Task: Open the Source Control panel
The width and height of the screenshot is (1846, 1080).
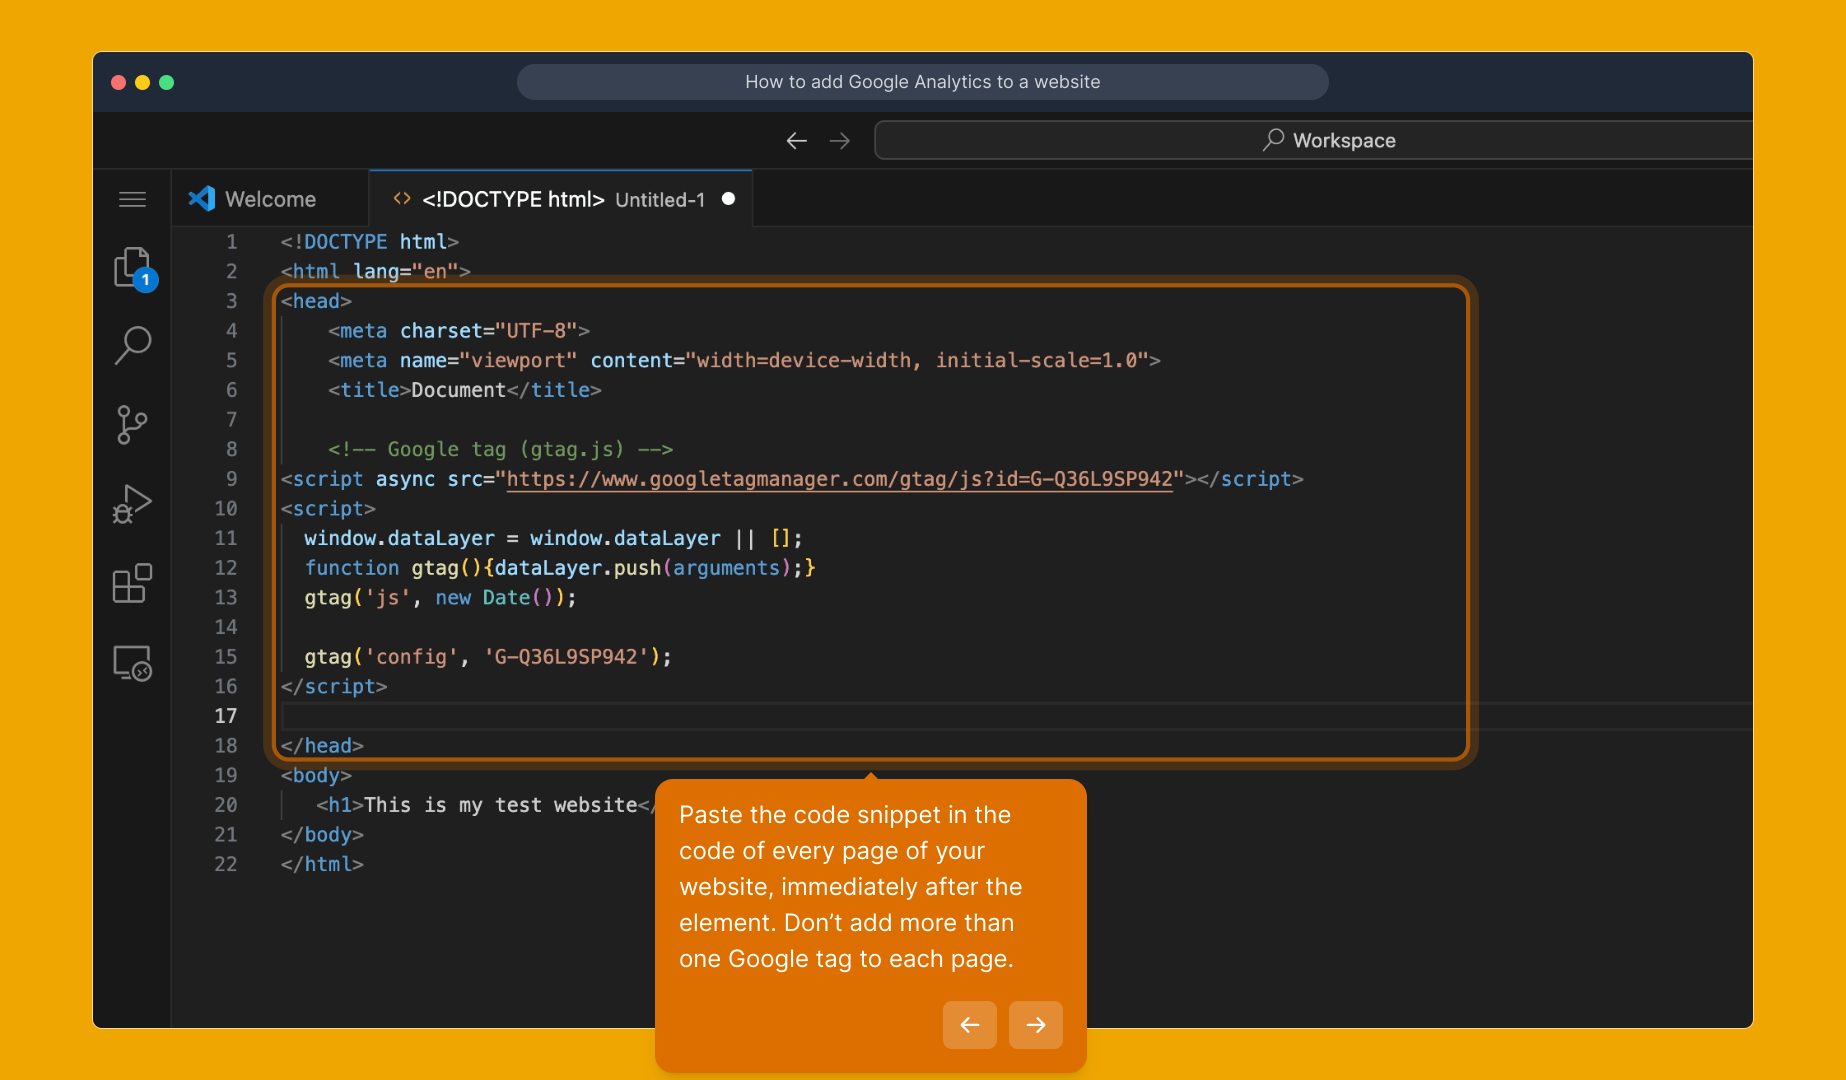Action: coord(132,424)
